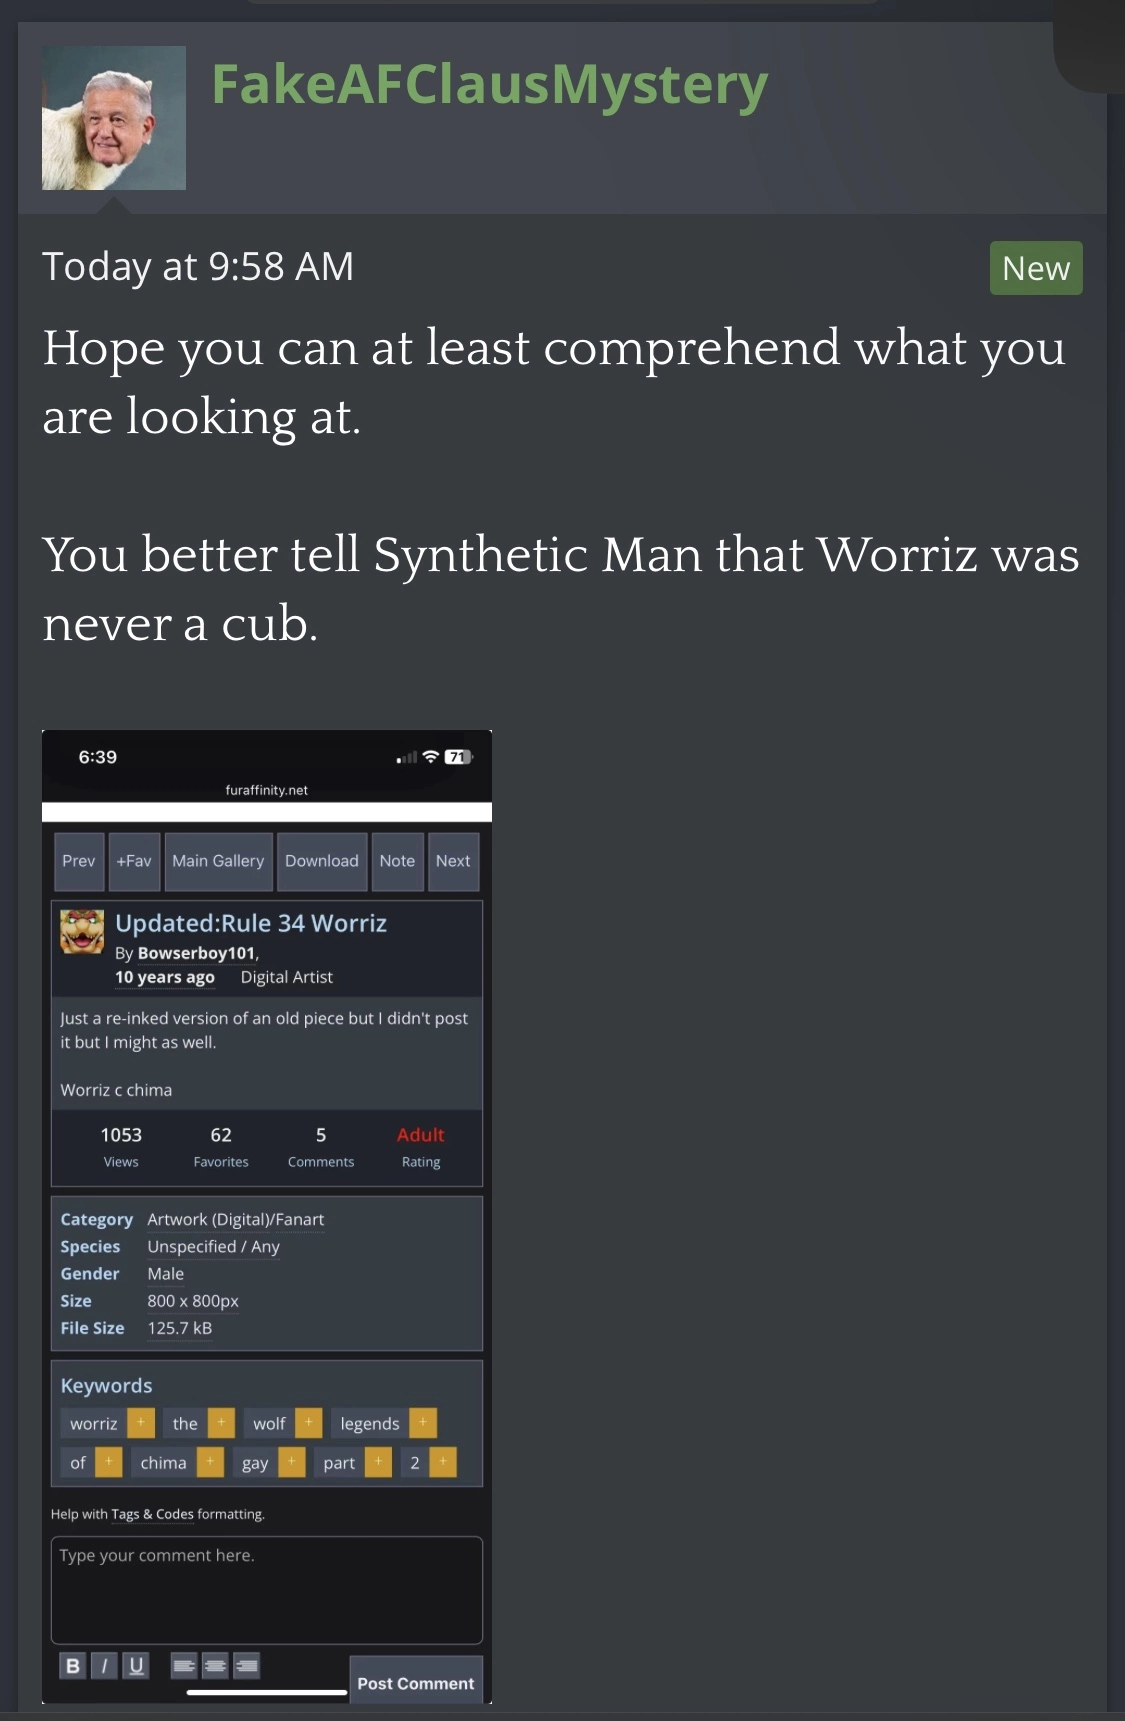This screenshot has height=1721, width=1125.
Task: Open the FakeAFClausMystery username link
Action: (x=490, y=84)
